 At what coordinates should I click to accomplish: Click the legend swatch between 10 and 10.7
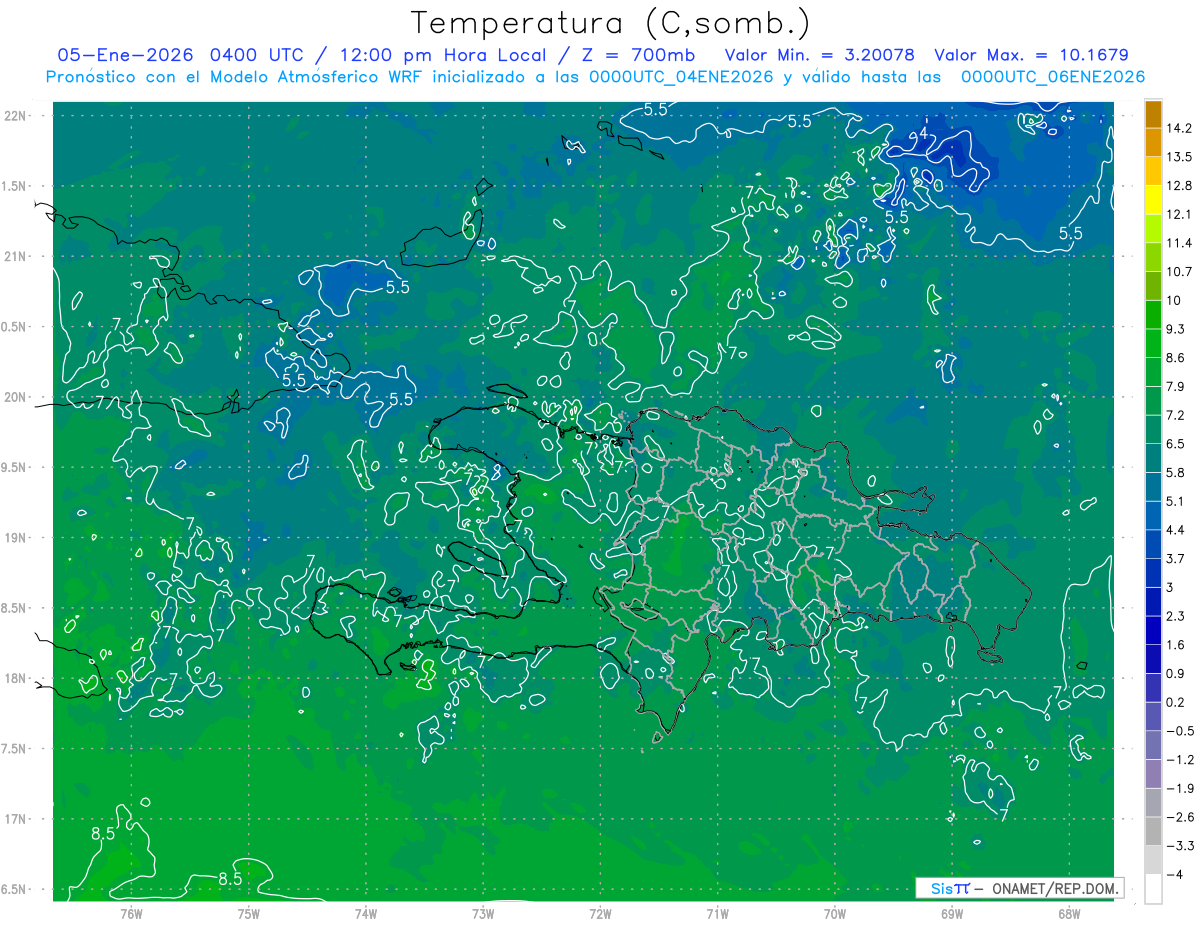pos(1153,286)
